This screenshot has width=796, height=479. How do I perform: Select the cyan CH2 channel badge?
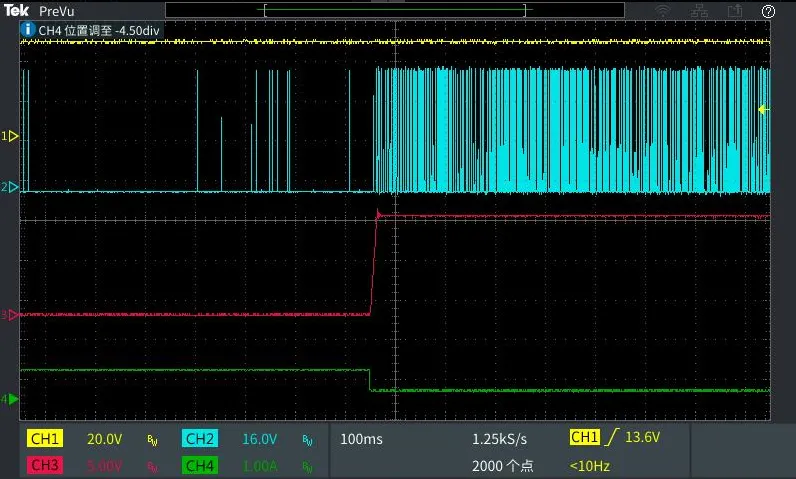(200, 438)
